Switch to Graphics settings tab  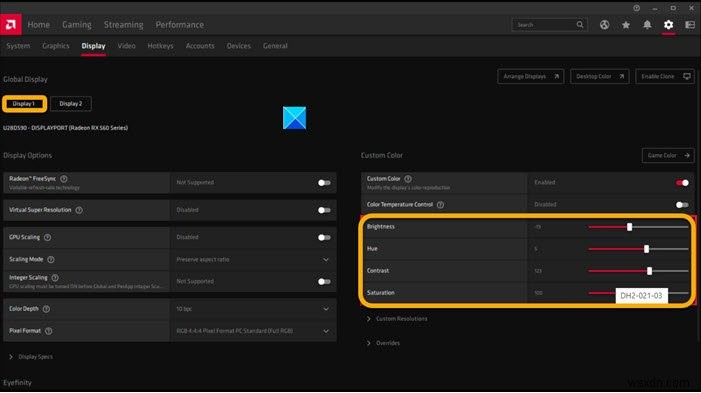click(x=56, y=46)
